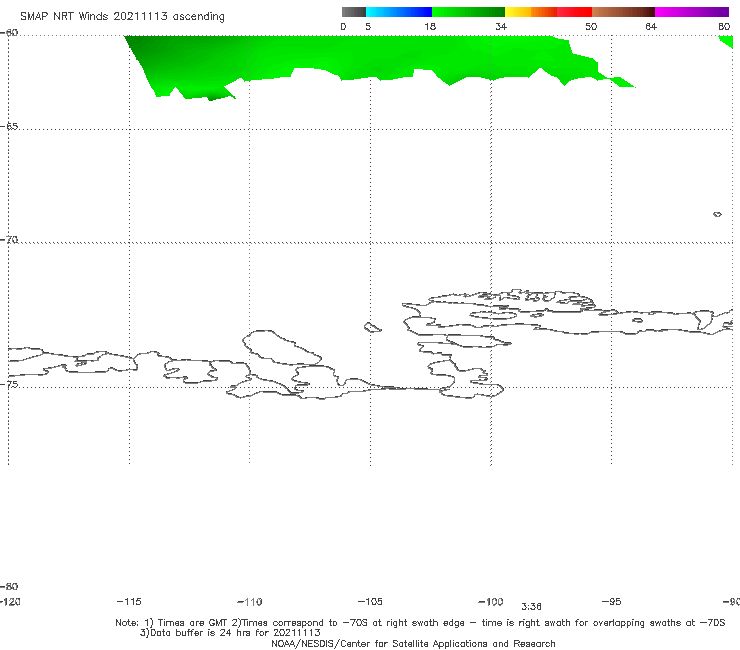Click the small island outline near -105 longitude
The height and width of the screenshot is (650, 740).
tap(372, 327)
